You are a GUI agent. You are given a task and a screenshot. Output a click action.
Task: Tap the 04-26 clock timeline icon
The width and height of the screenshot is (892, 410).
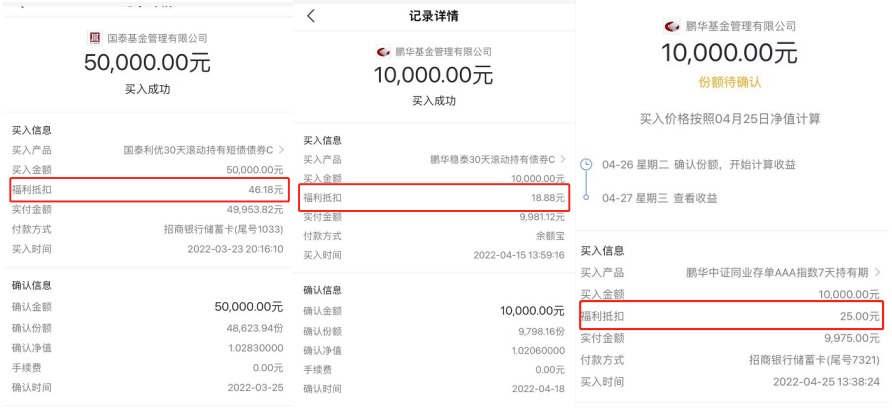pos(587,165)
